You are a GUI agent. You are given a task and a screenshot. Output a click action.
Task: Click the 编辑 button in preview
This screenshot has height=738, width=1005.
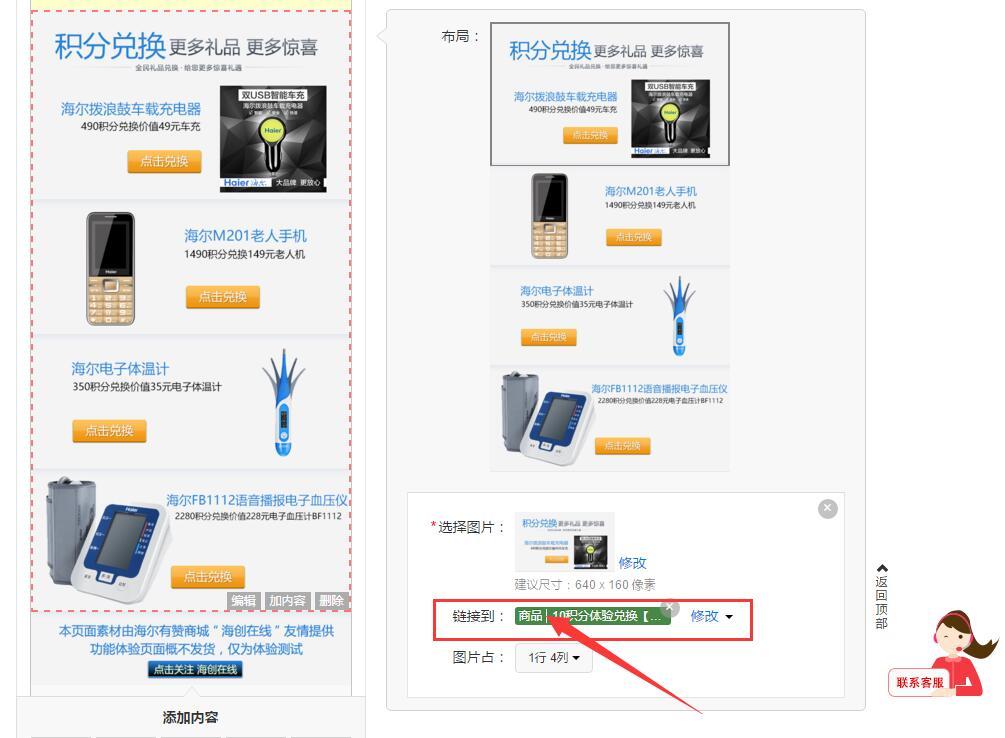tap(244, 601)
